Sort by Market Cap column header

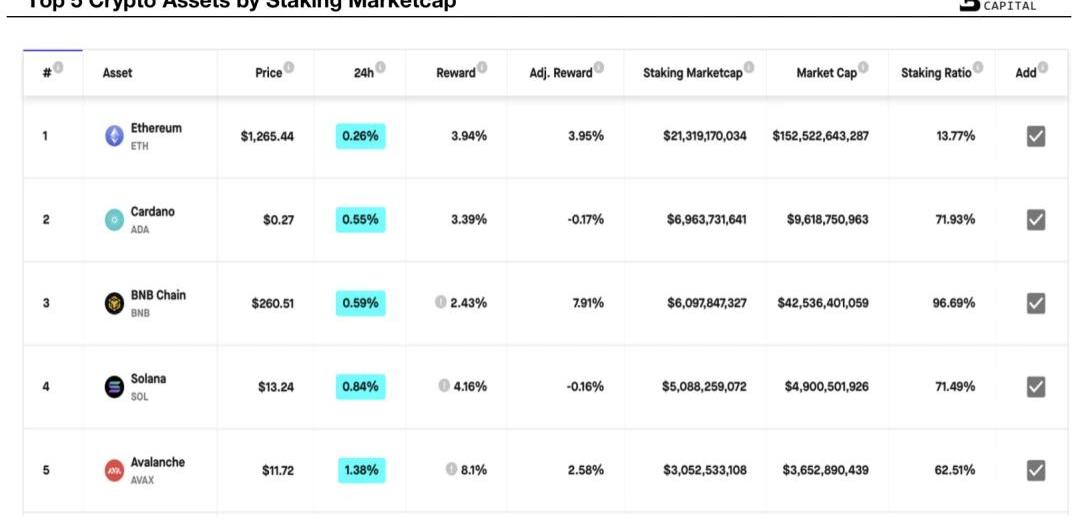(826, 73)
